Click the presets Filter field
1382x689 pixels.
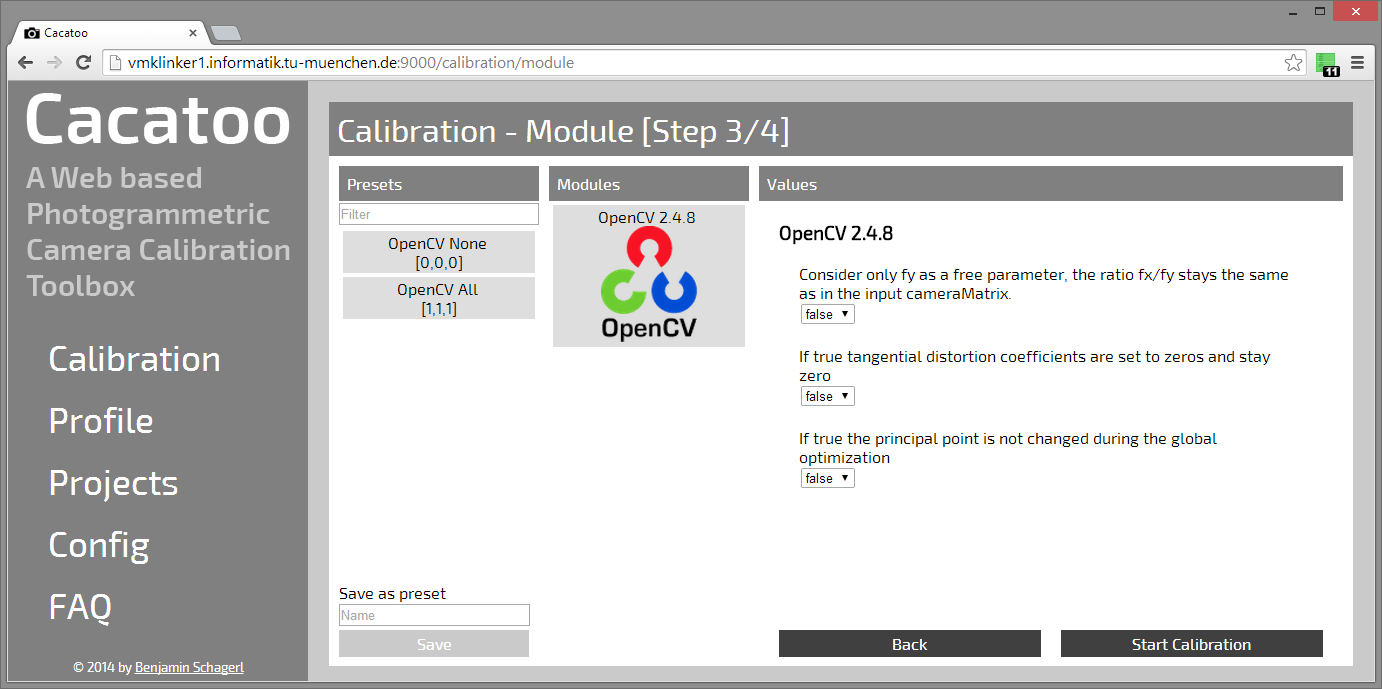pyautogui.click(x=439, y=214)
